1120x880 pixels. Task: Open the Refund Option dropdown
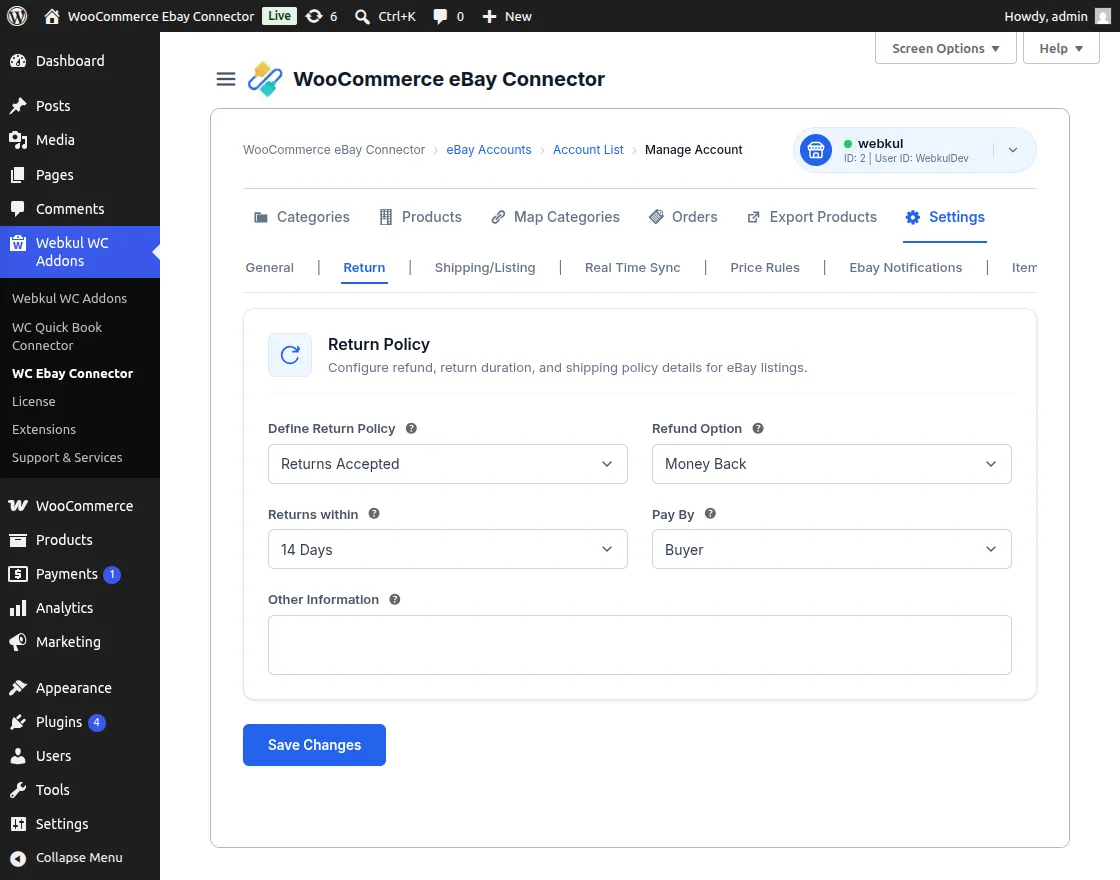click(831, 464)
